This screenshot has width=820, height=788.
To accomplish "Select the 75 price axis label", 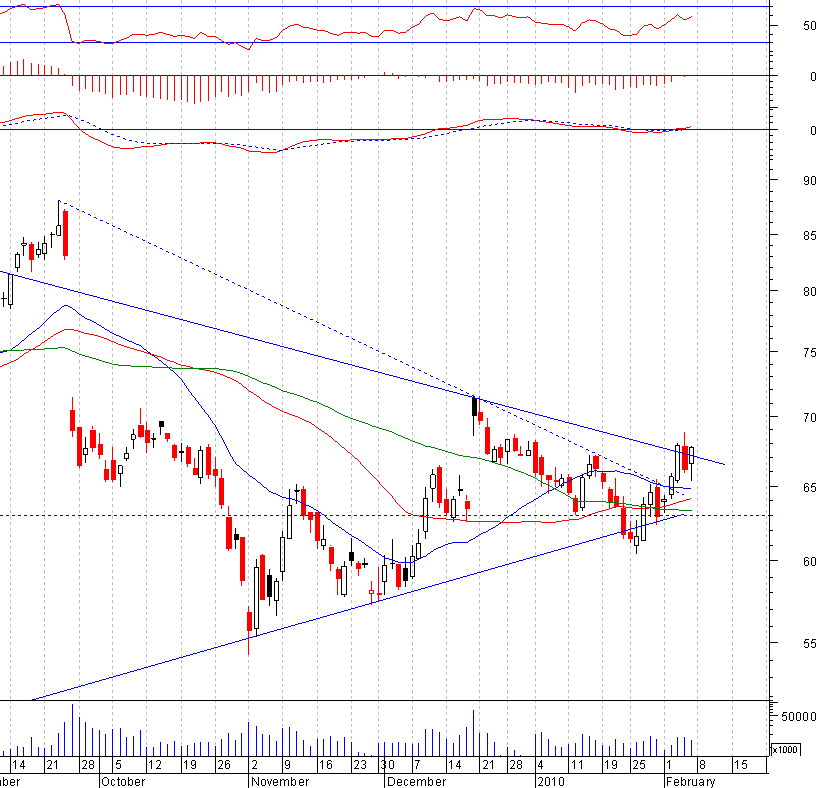I will [x=810, y=353].
